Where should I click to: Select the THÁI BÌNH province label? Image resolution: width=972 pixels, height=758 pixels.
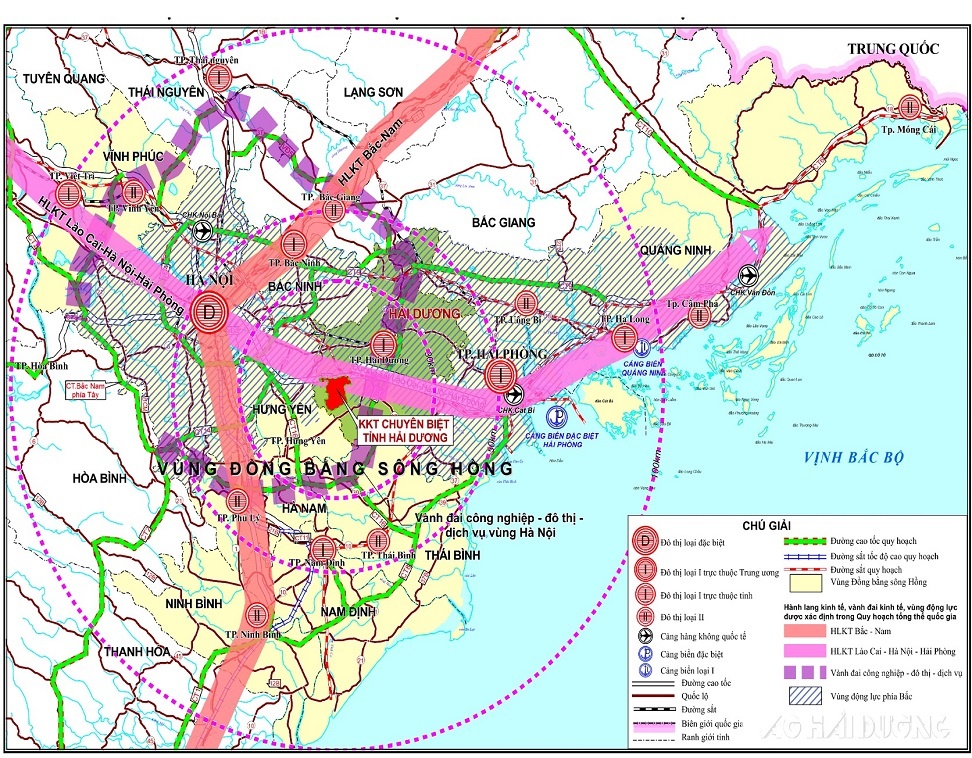[x=453, y=555]
